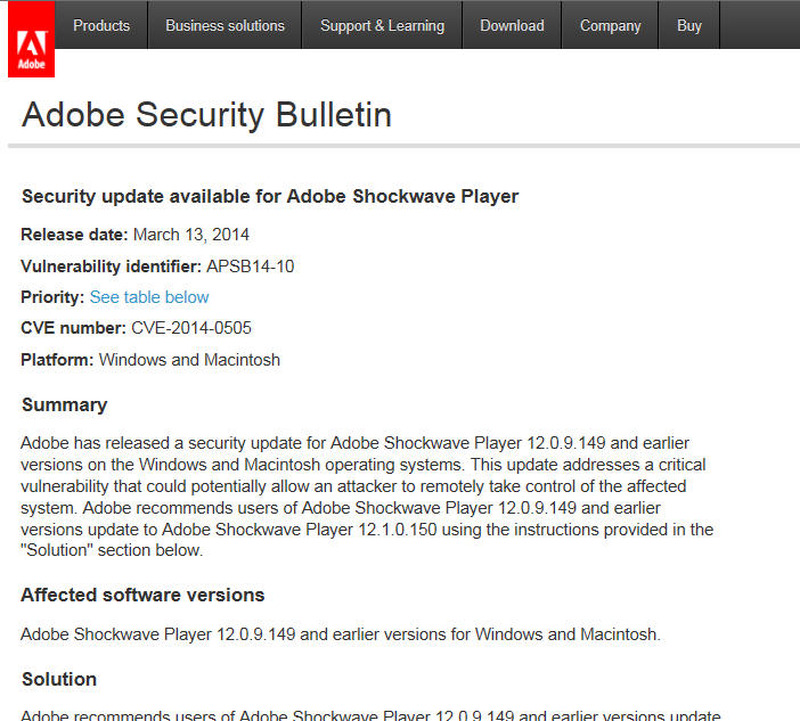Select Support & Learning in navigation
800x721 pixels.
[382, 25]
